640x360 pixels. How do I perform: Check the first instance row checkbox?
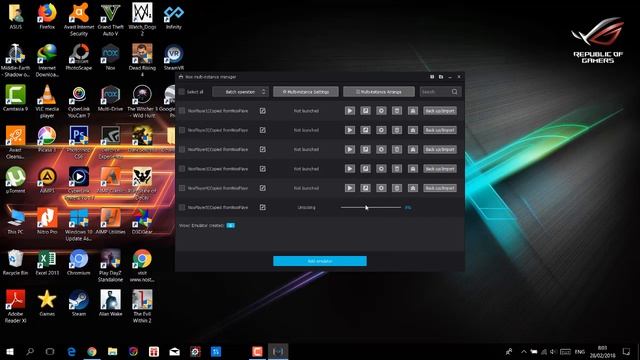click(182, 111)
